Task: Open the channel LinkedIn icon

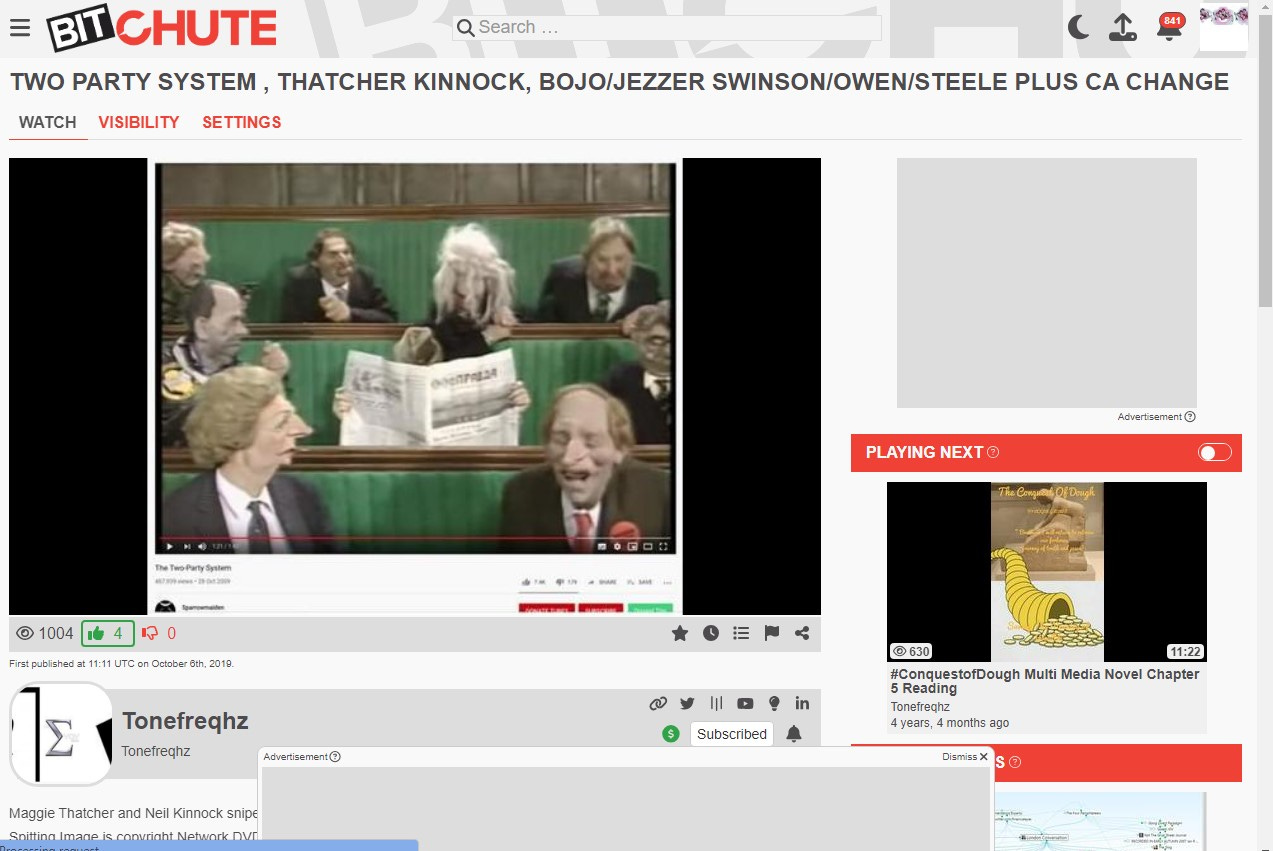Action: (802, 703)
